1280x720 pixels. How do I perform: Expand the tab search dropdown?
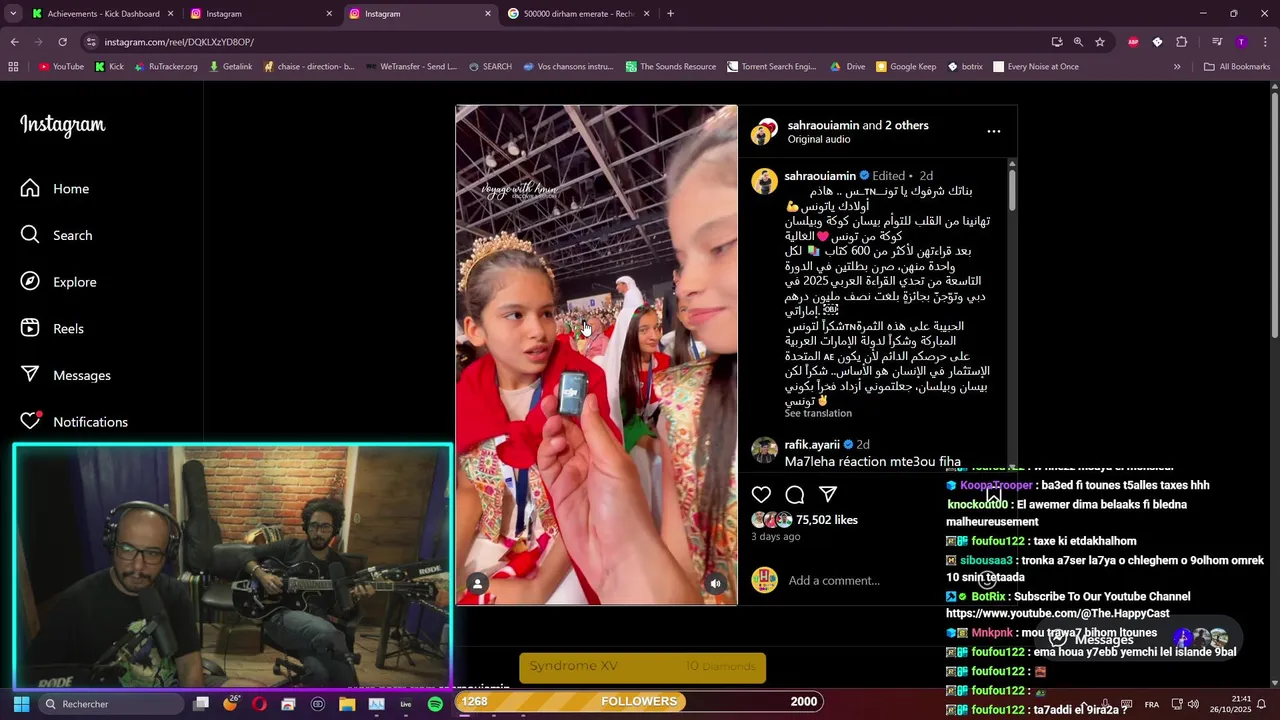pos(13,14)
